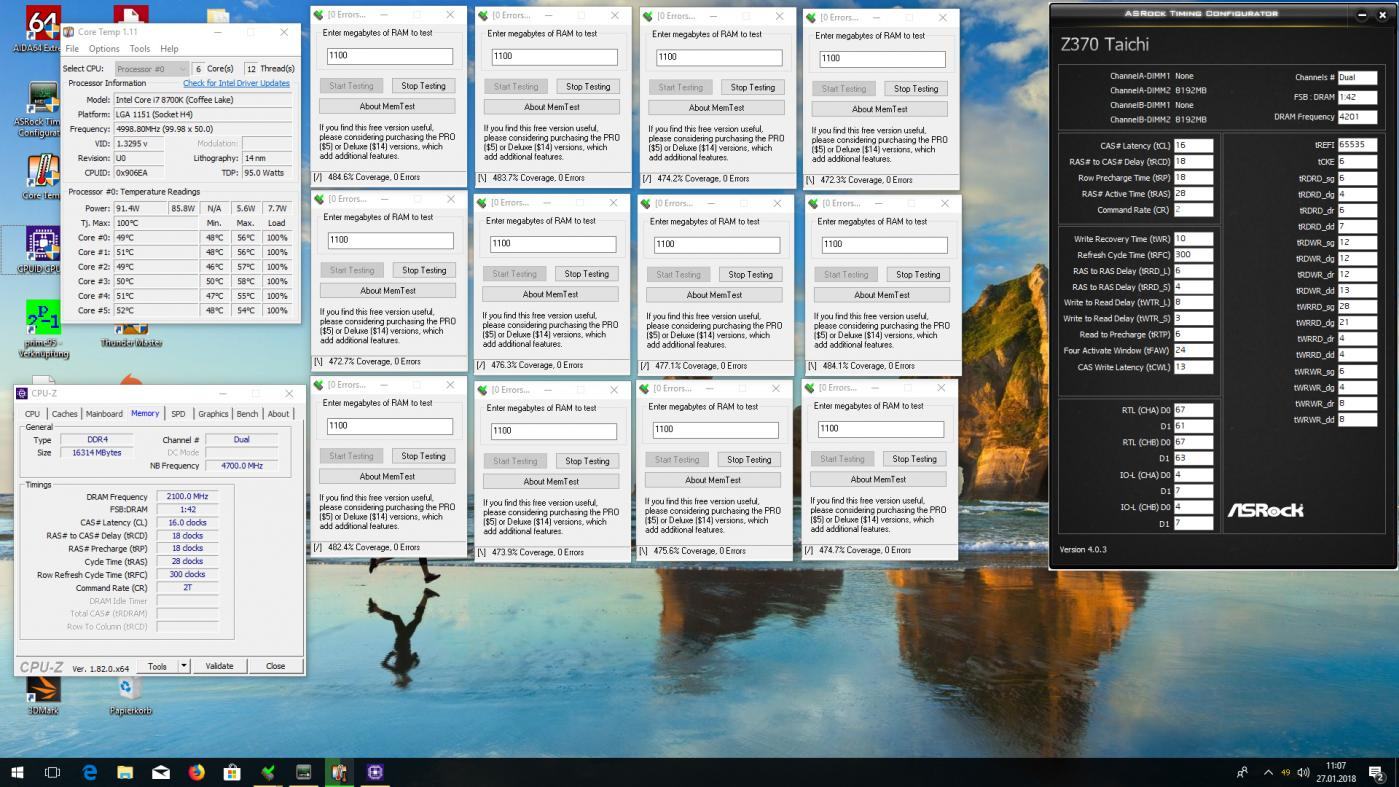Click About MemTest in the 475.6% coverage window
1399x787 pixels.
(x=713, y=480)
